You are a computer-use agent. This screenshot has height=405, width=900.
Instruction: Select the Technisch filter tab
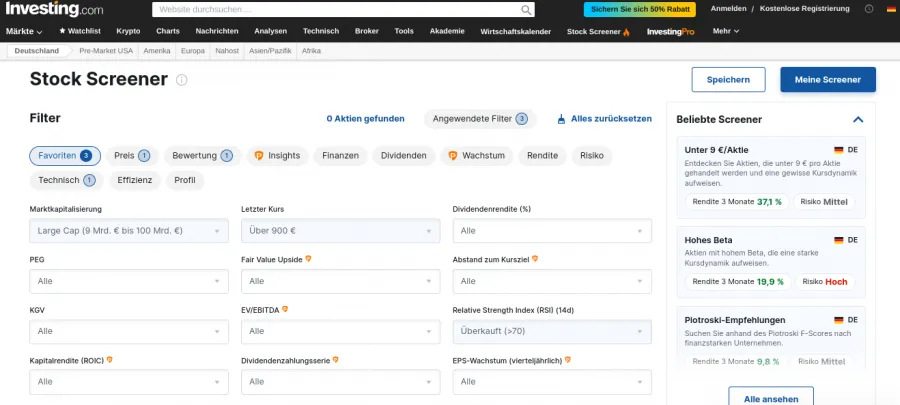tap(67, 180)
